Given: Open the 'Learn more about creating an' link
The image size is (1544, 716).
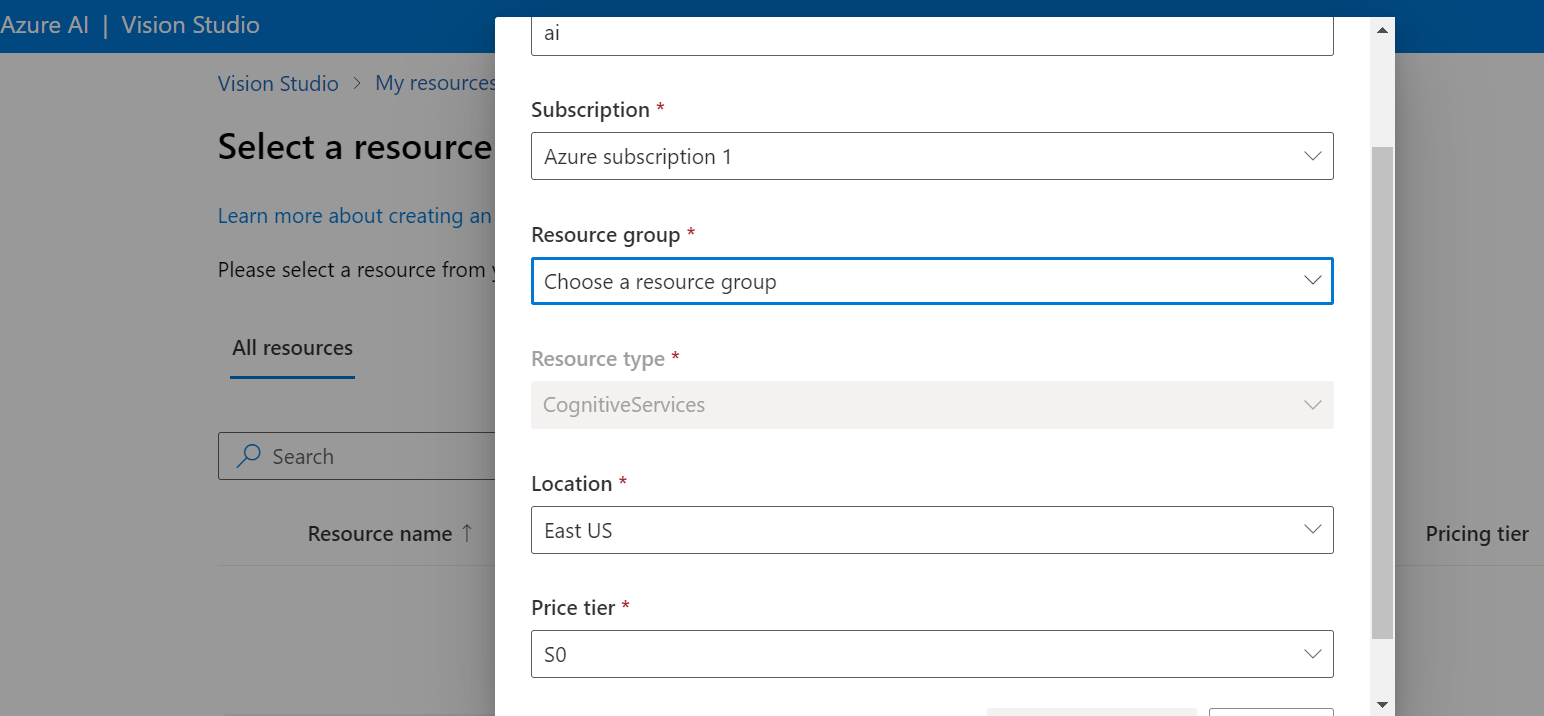Looking at the screenshot, I should (355, 216).
